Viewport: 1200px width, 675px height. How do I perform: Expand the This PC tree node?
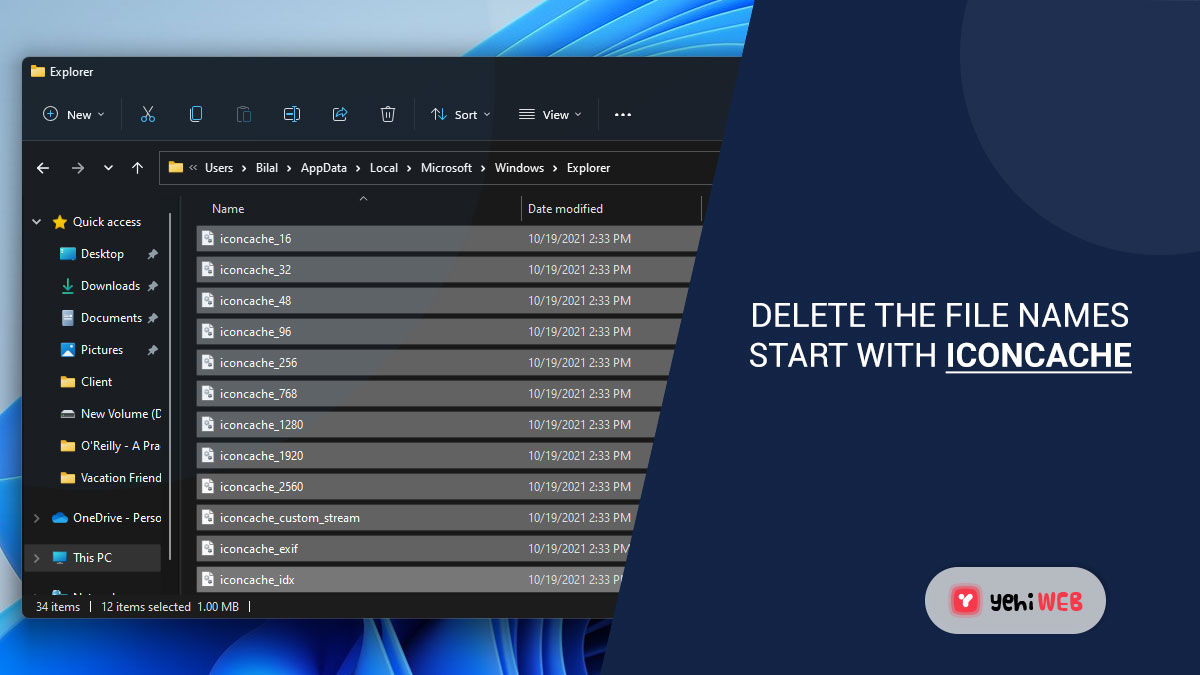pos(37,558)
